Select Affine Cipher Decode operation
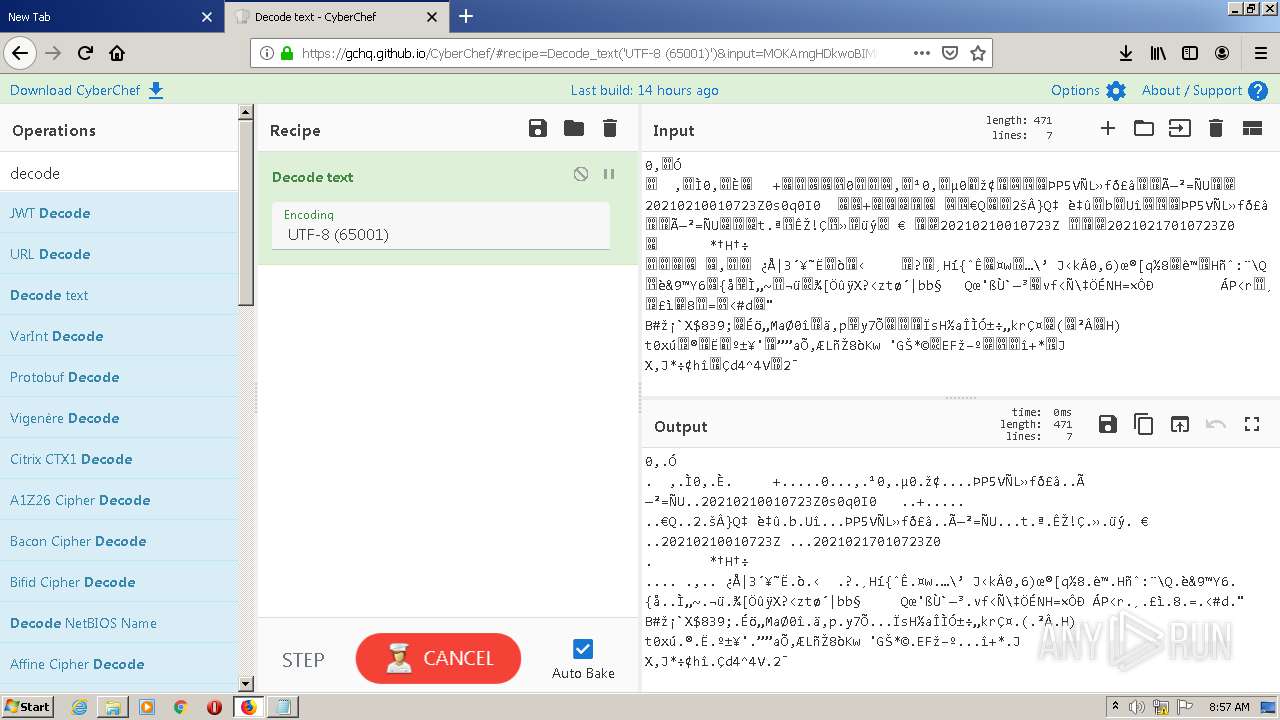The image size is (1280, 720). pyautogui.click(x=119, y=664)
